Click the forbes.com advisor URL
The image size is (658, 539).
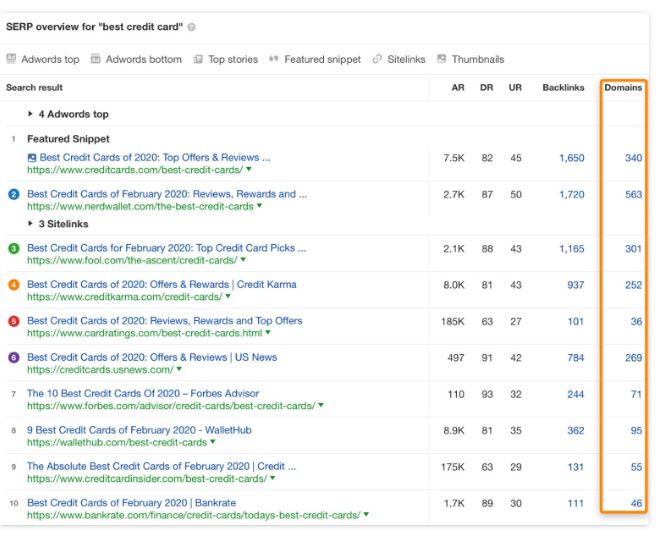(171, 406)
